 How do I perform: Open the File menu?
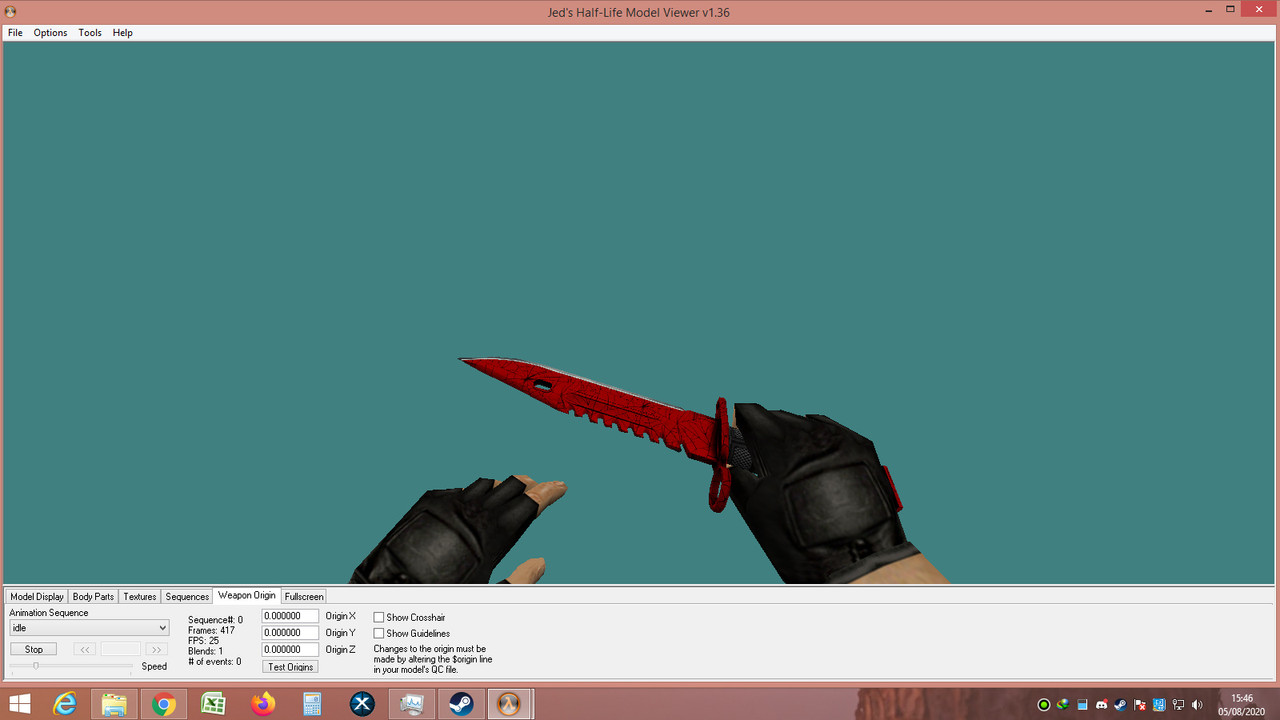[x=15, y=33]
